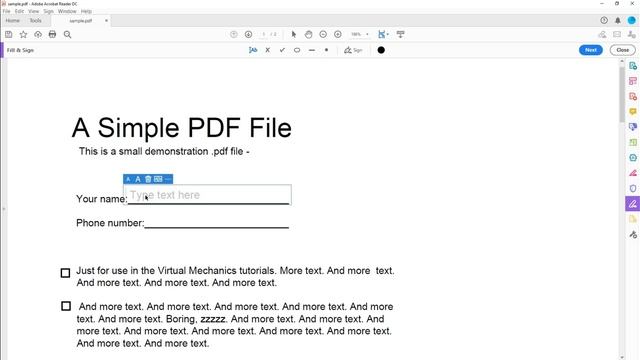Click the scrollbar down arrow

pos(622,357)
